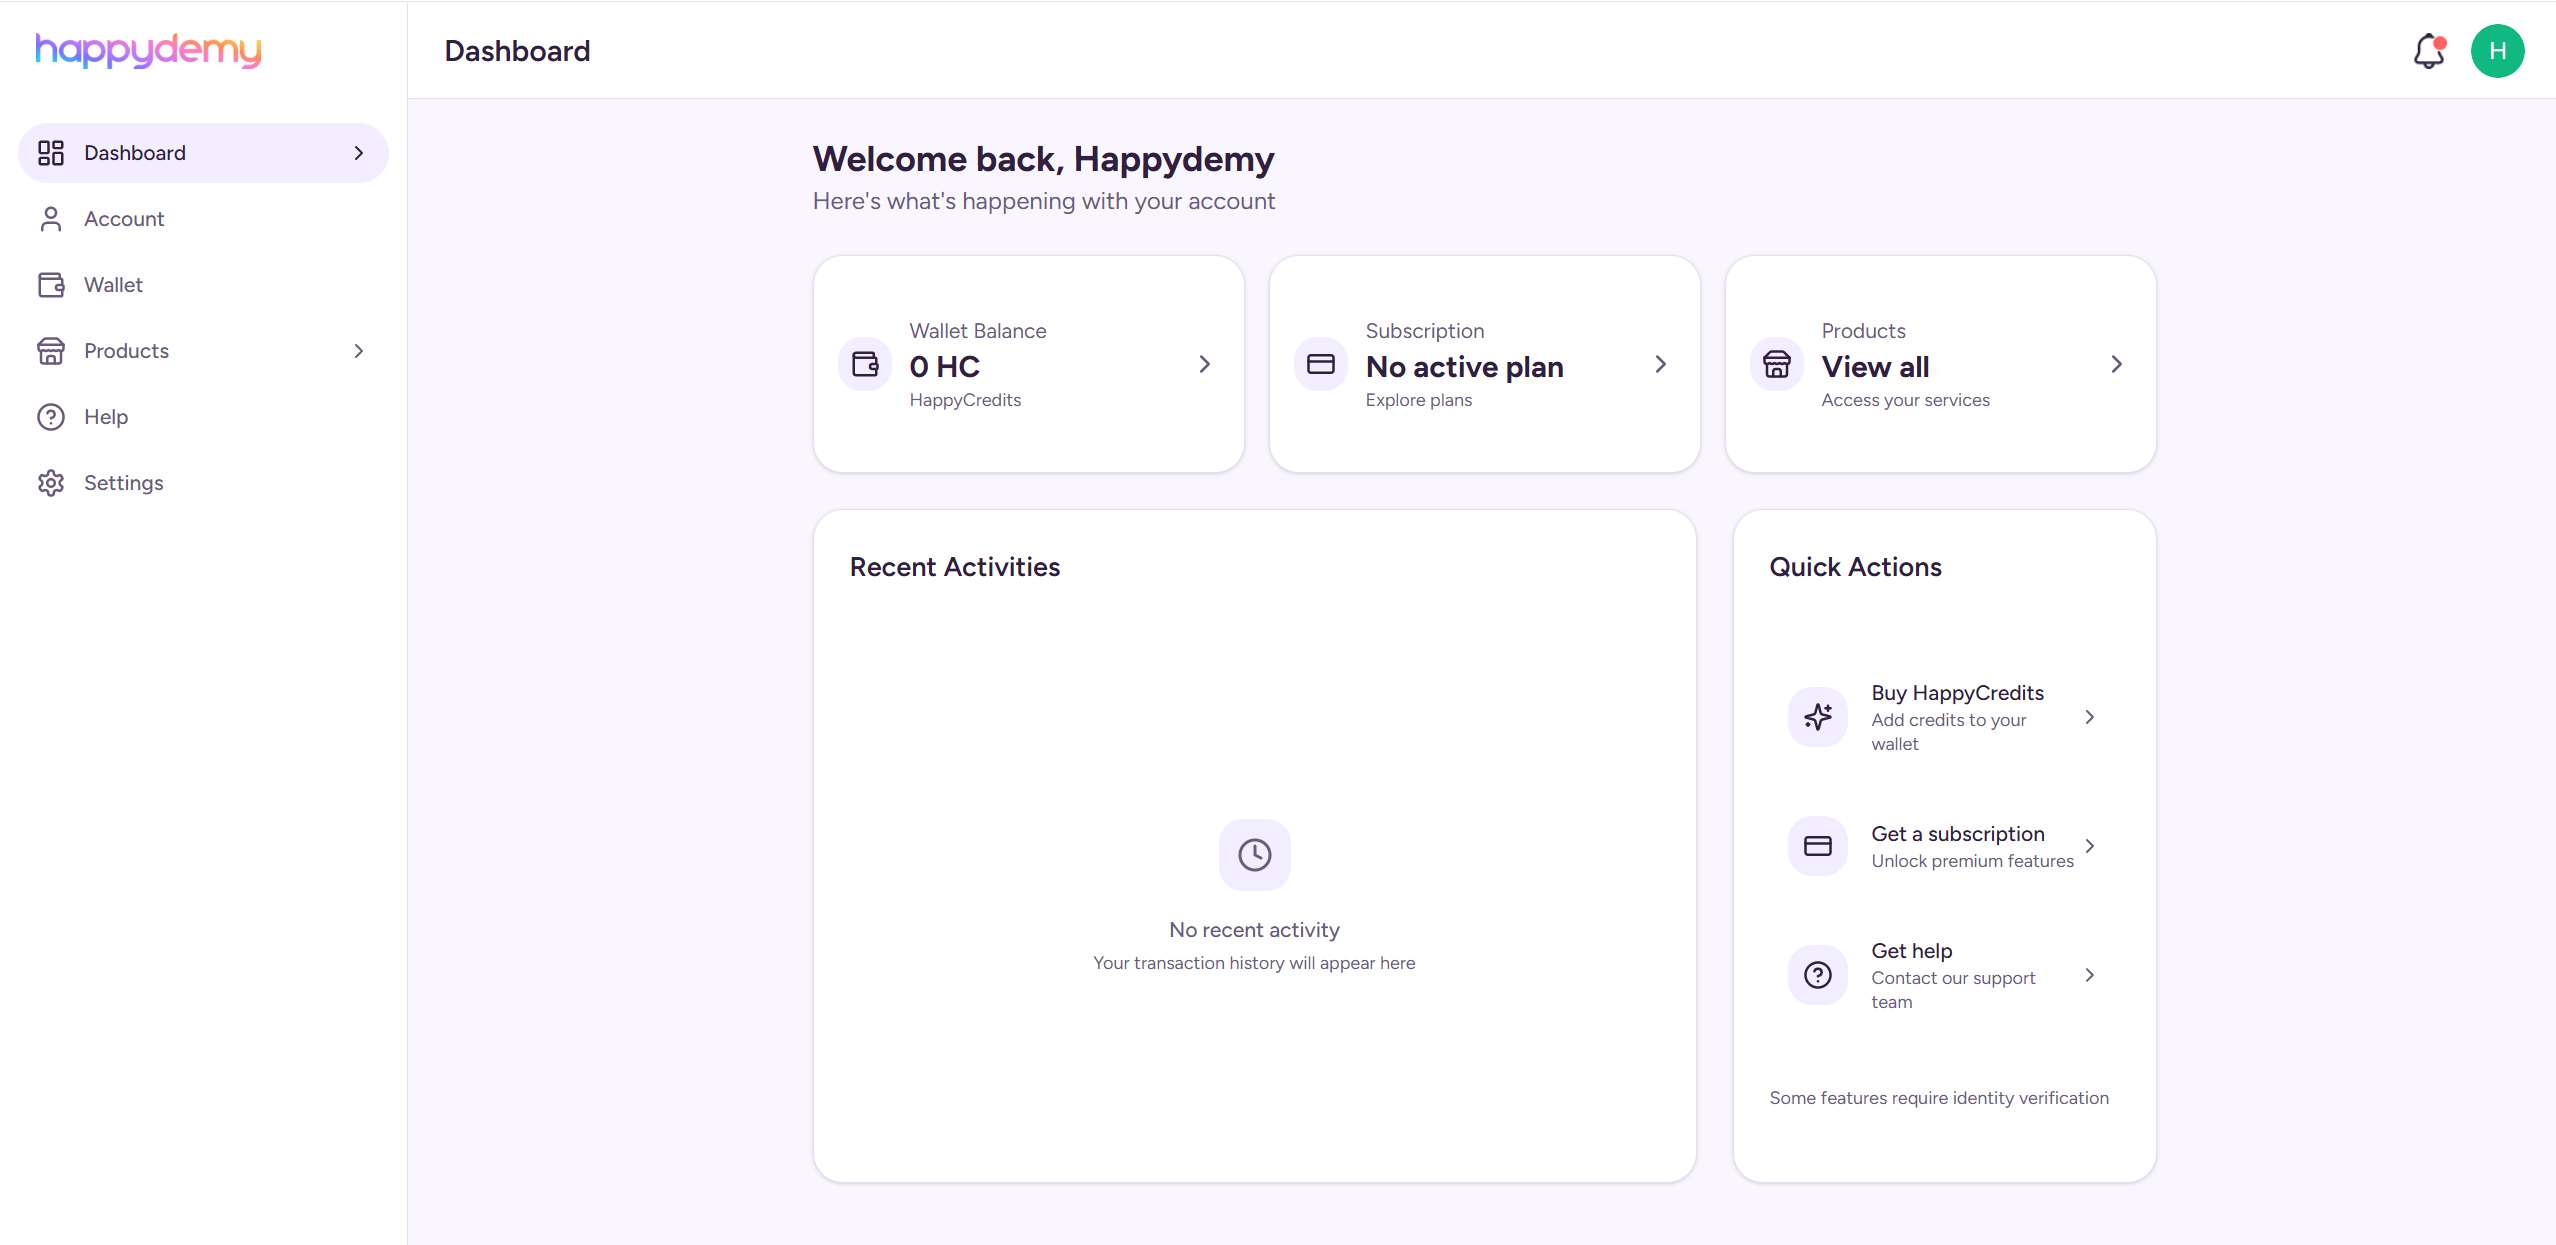Click the Products card storefront icon
The height and width of the screenshot is (1245, 2556).
tap(1777, 364)
